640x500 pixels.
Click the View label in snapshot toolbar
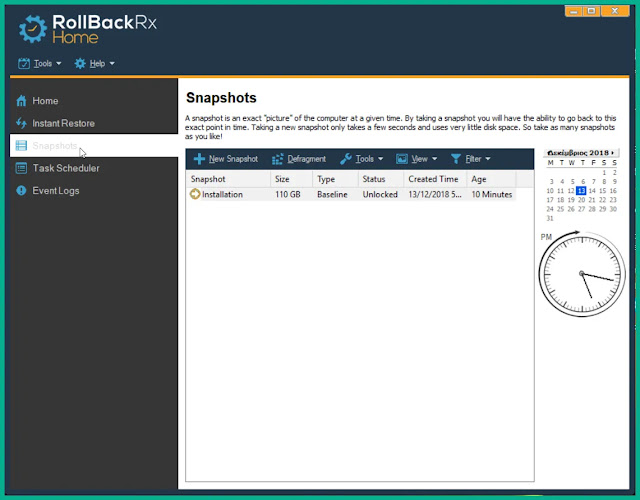coord(419,159)
